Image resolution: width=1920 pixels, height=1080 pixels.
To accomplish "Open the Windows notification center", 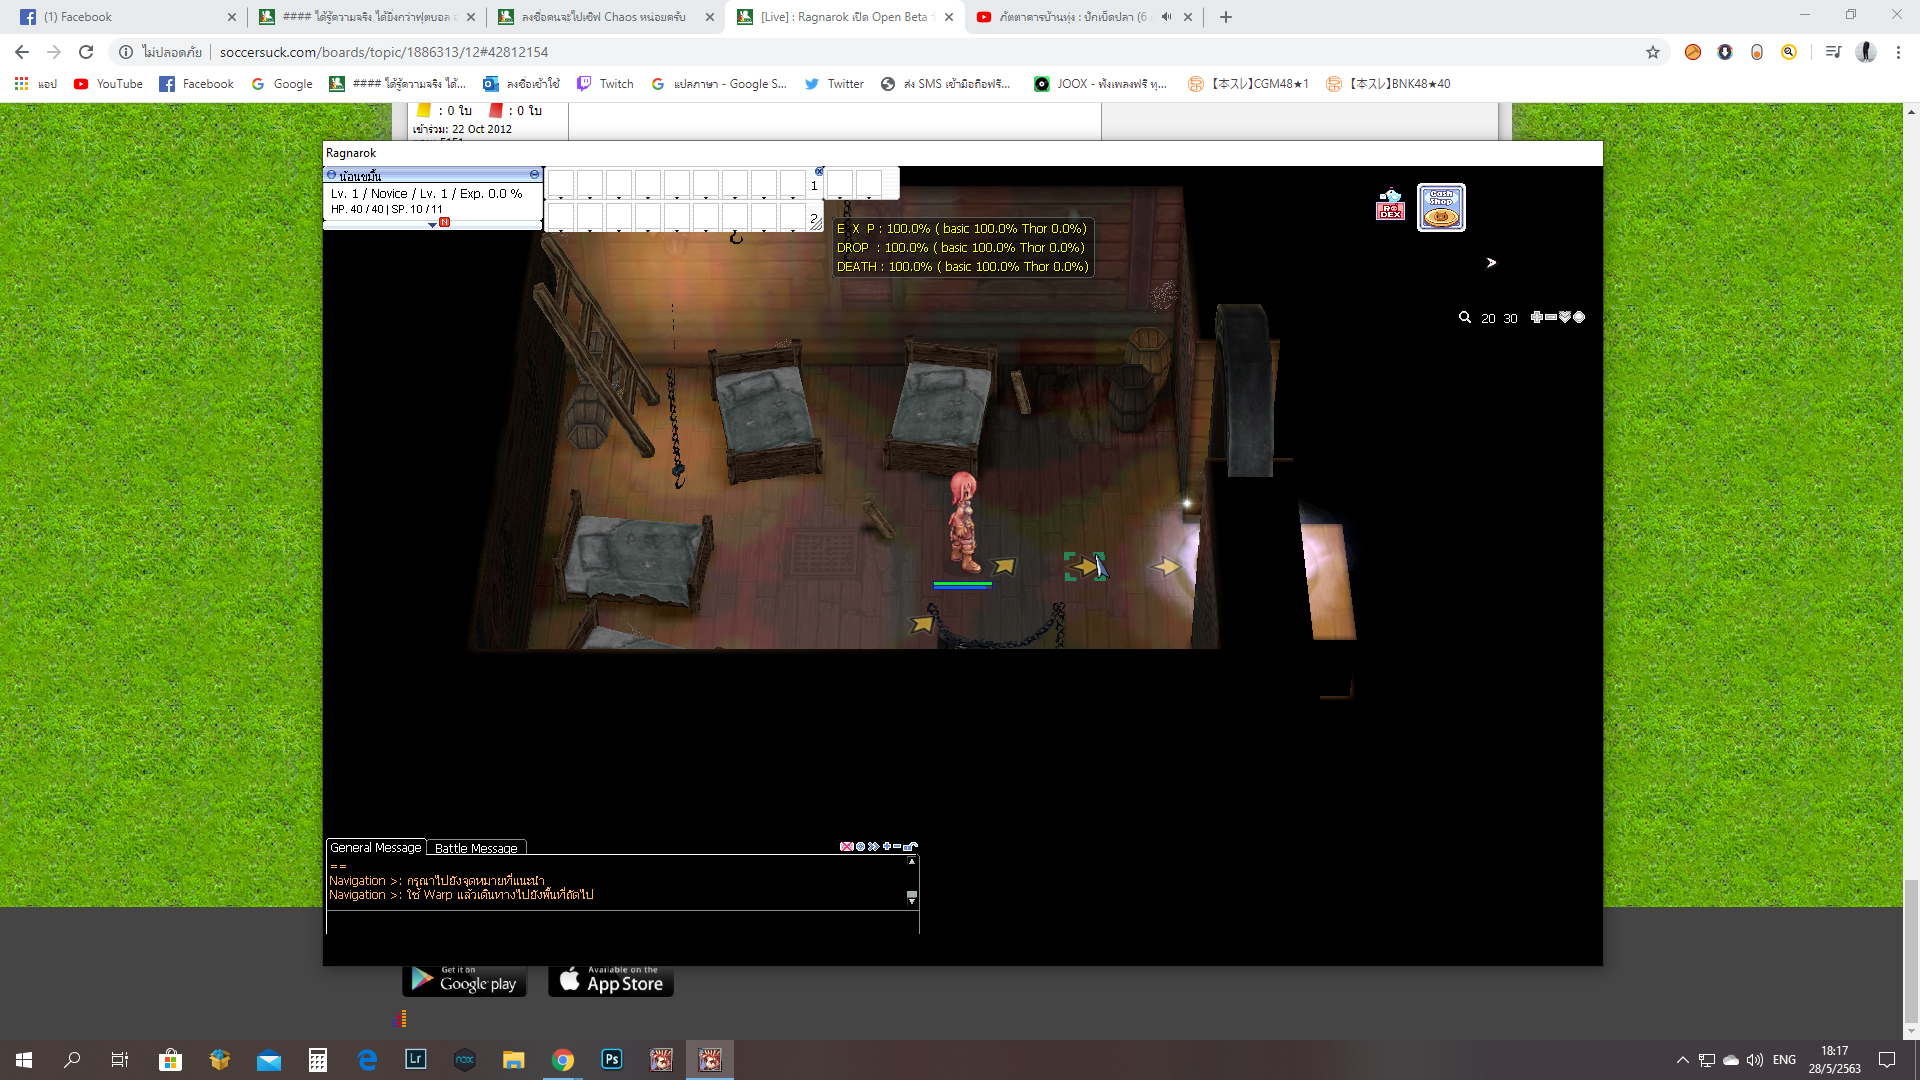I will coord(1887,1060).
